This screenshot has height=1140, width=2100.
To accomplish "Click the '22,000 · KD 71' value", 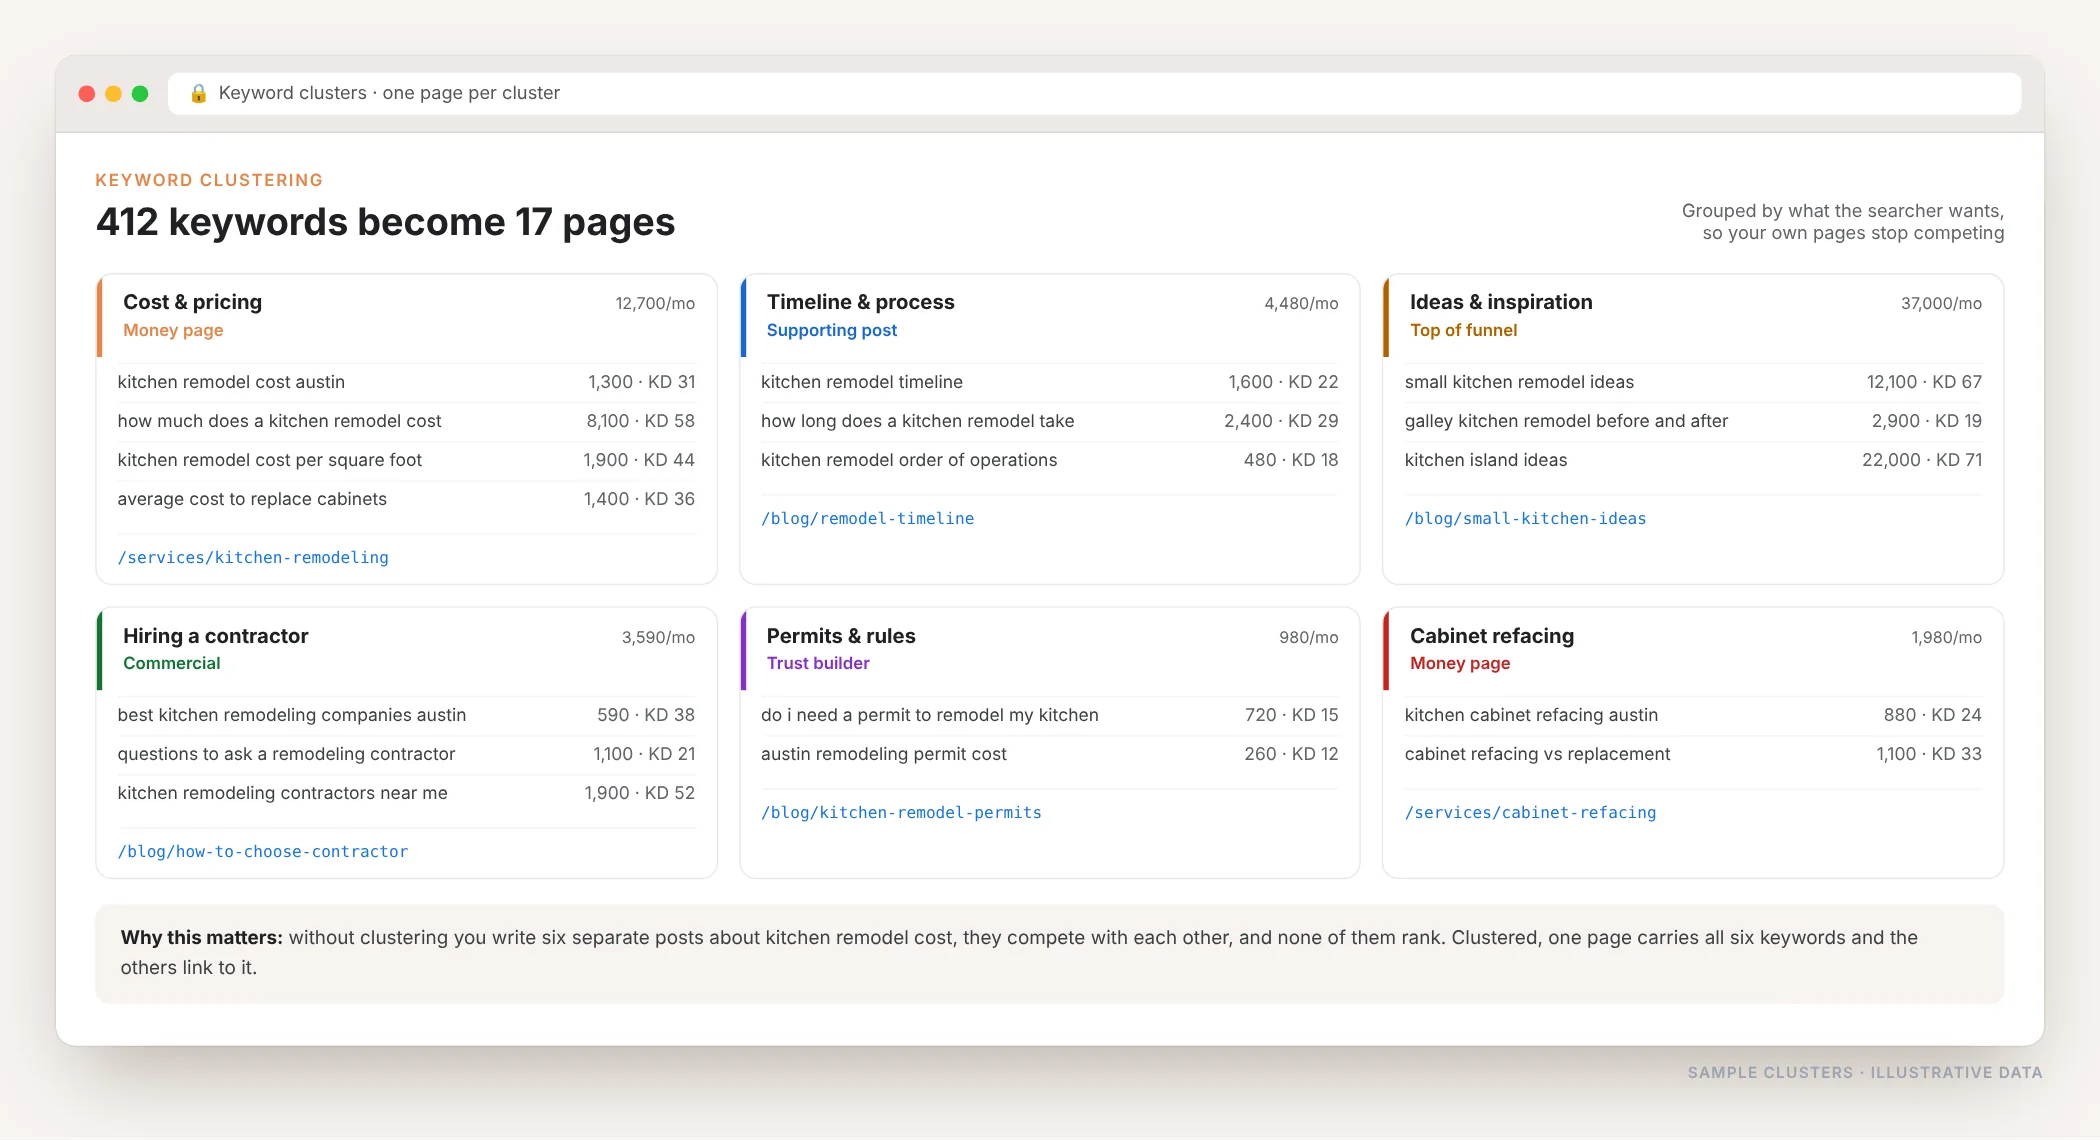I will coord(1922,460).
